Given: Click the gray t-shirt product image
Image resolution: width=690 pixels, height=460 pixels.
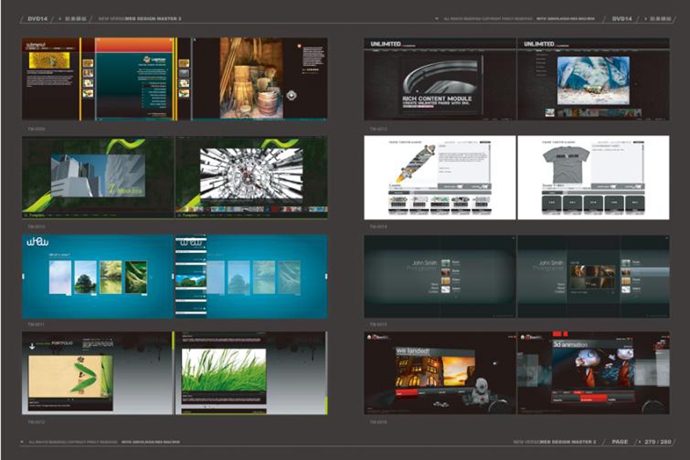Looking at the screenshot, I should (565, 165).
